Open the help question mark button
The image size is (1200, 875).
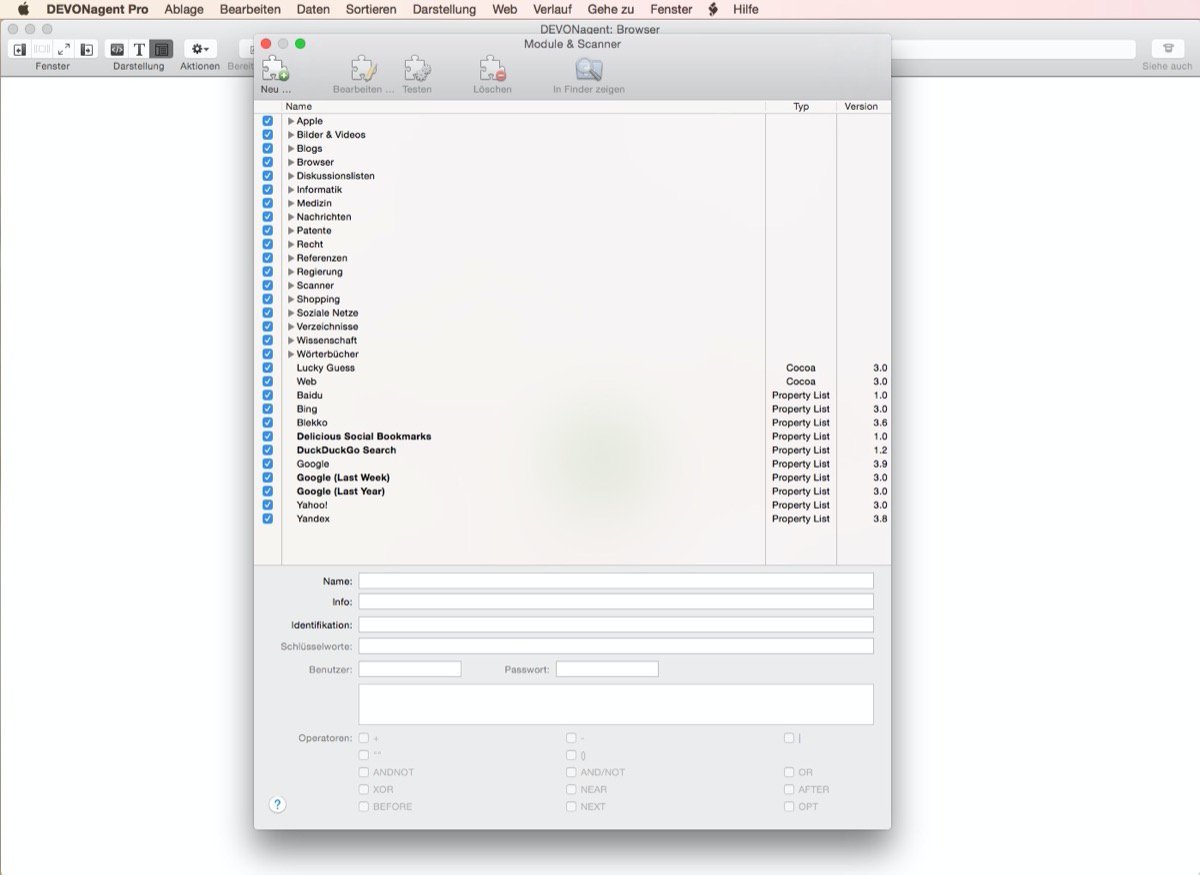click(278, 804)
